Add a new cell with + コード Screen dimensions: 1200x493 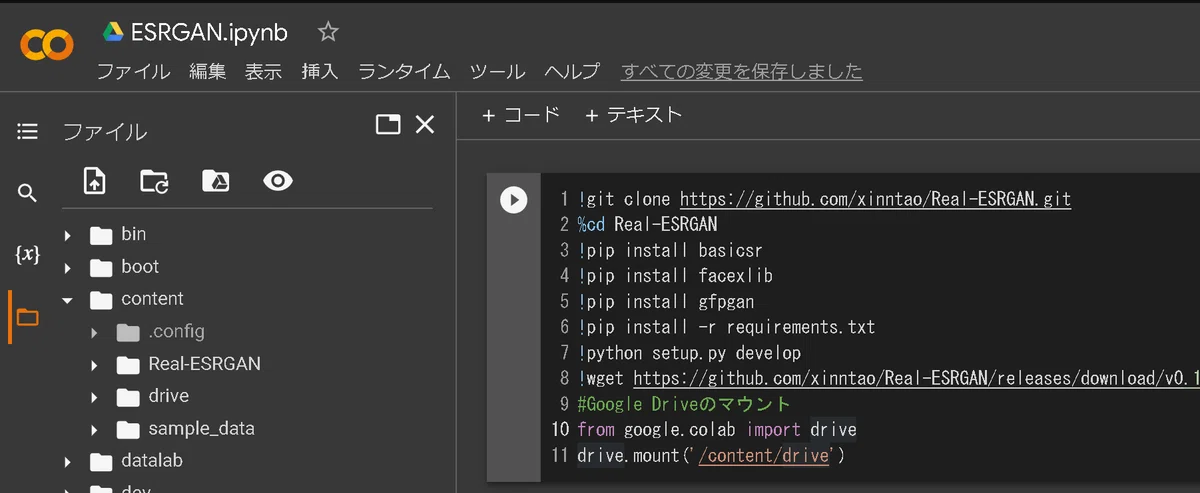pos(521,115)
